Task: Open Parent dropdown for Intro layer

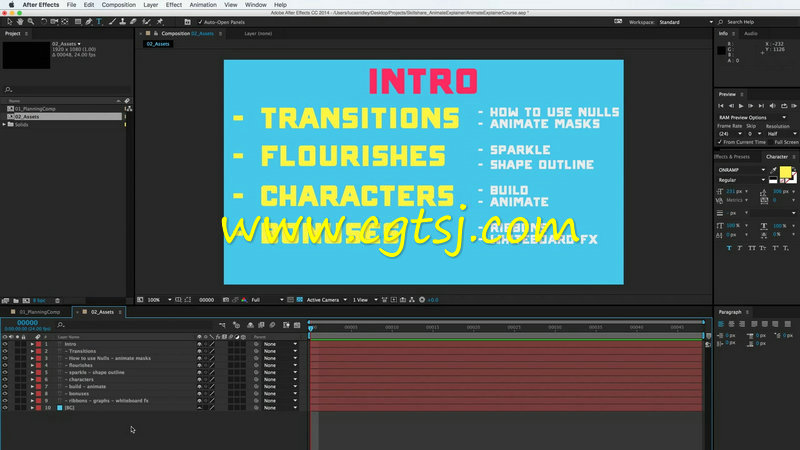Action: coord(280,344)
